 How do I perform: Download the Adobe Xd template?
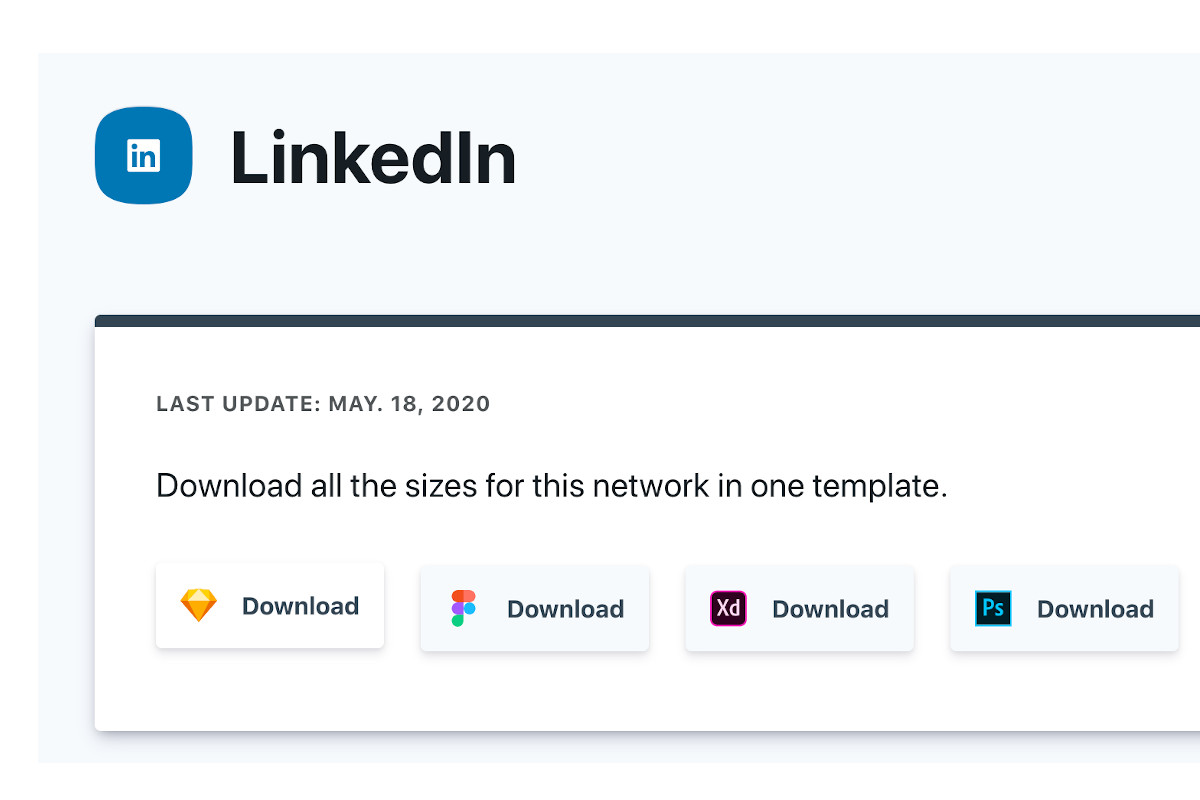click(800, 608)
